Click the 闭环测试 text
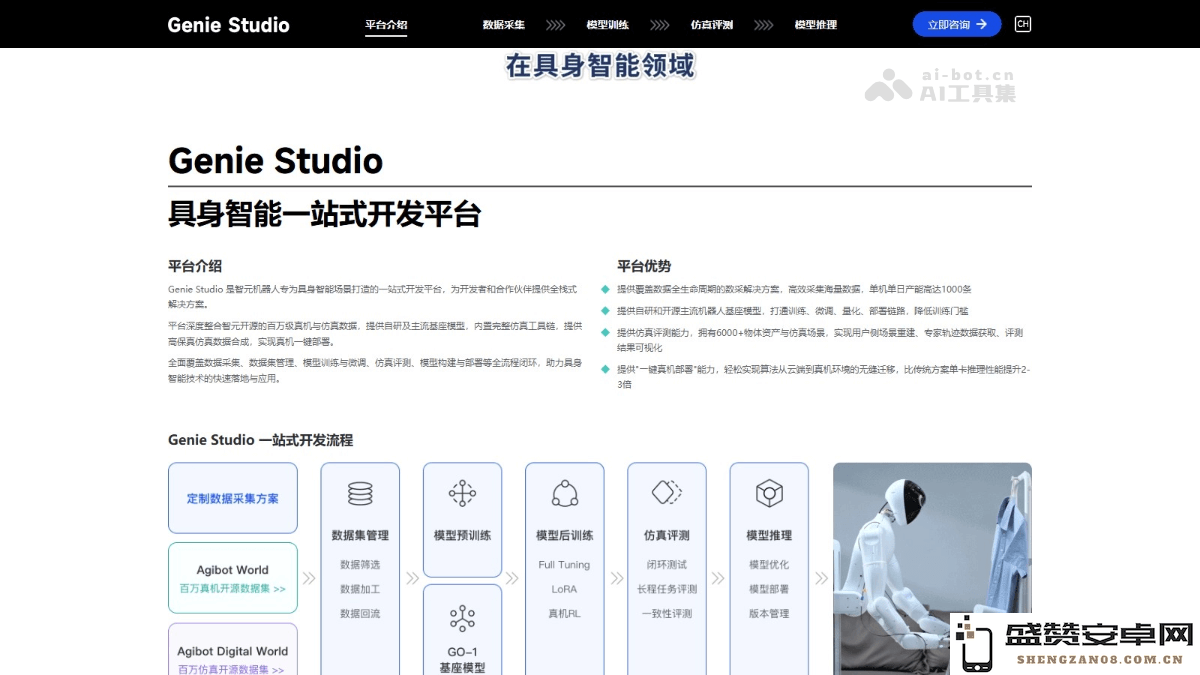 [667, 565]
